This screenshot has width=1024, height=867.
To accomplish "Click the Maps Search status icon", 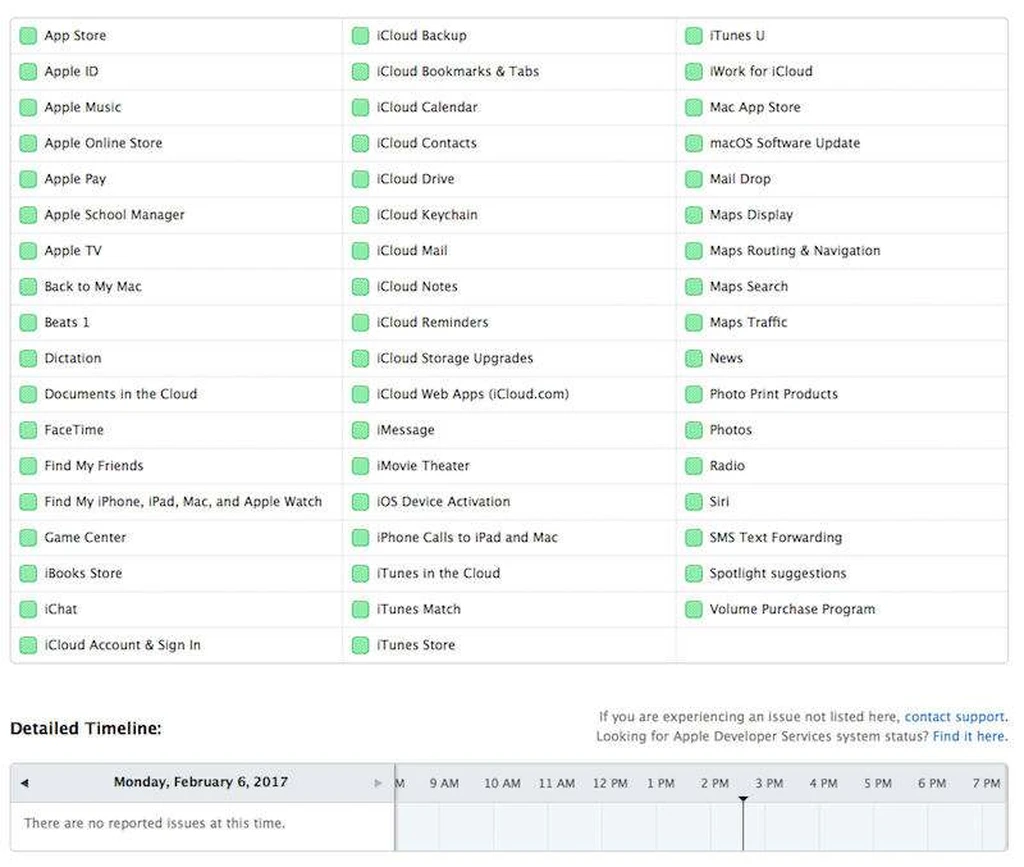I will click(694, 287).
